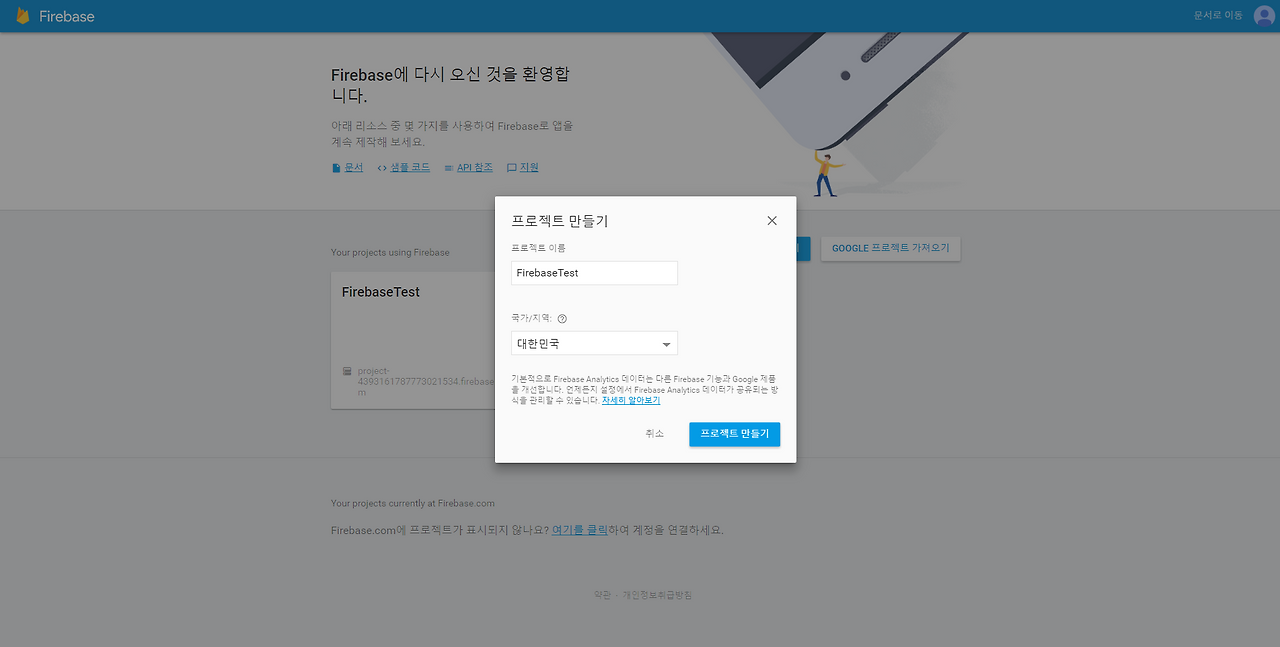Open the 샘플 코드 link
Screen dimensions: 1280x647
pyautogui.click(x=410, y=168)
